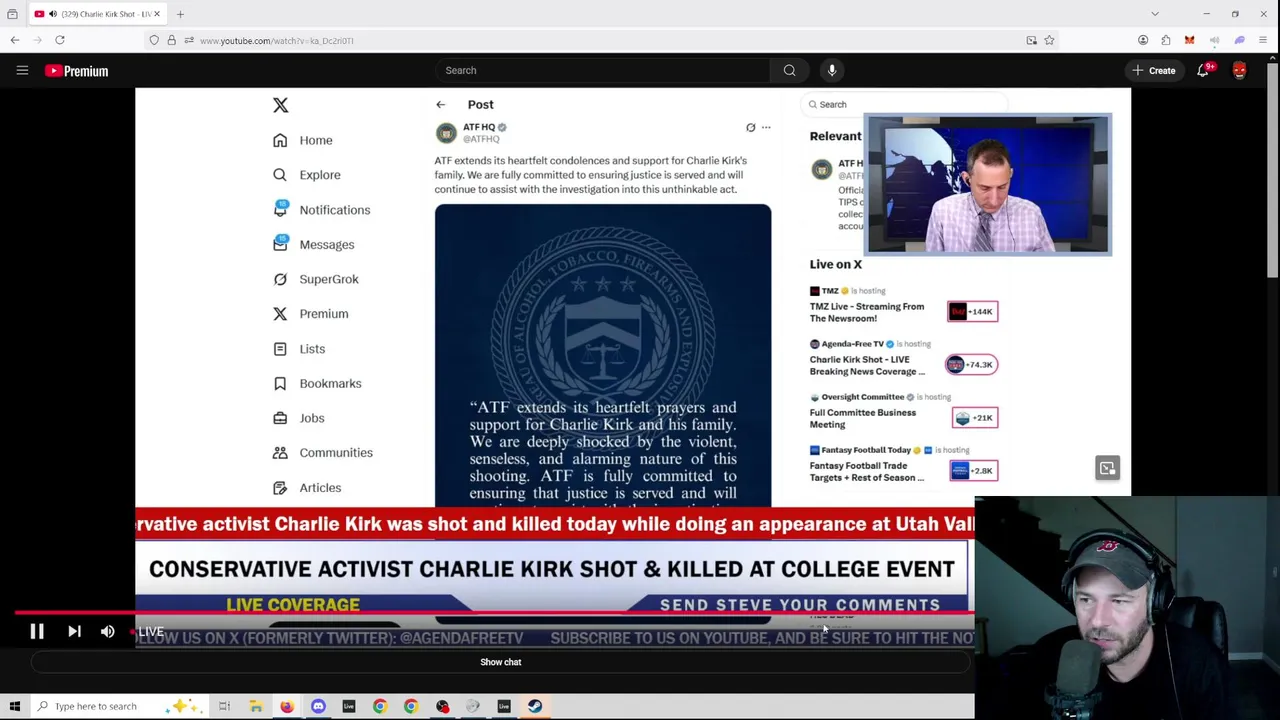
Task: Open picture-in-picture from address bar icon
Action: (x=1031, y=40)
